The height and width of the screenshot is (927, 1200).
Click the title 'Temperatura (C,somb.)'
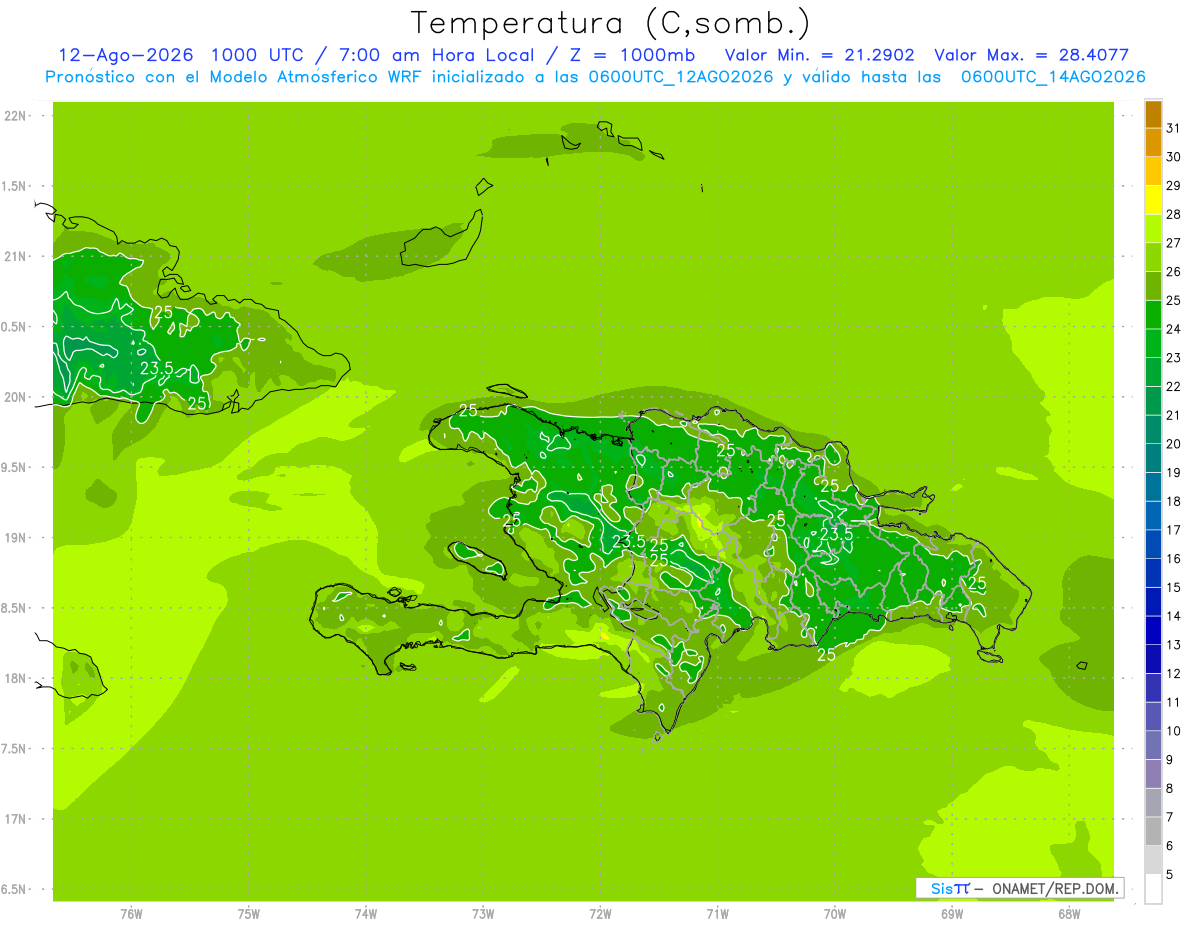[x=610, y=23]
